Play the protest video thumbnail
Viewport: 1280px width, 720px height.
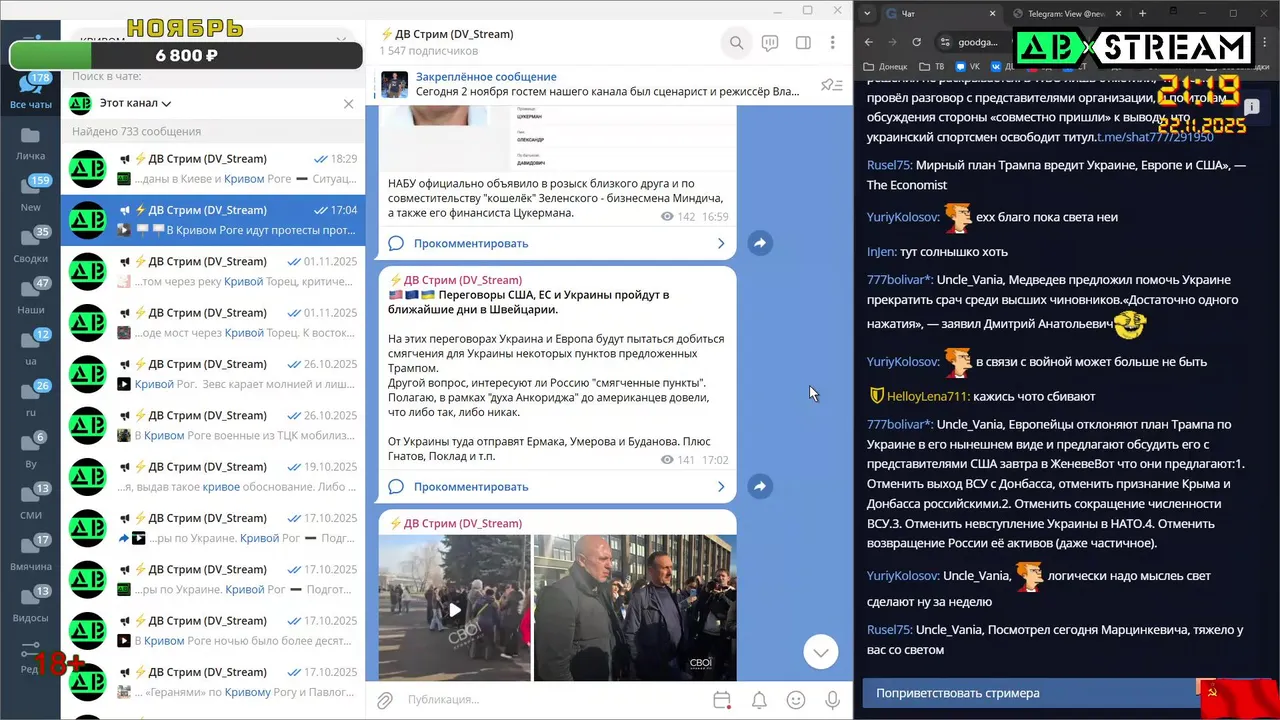(454, 608)
